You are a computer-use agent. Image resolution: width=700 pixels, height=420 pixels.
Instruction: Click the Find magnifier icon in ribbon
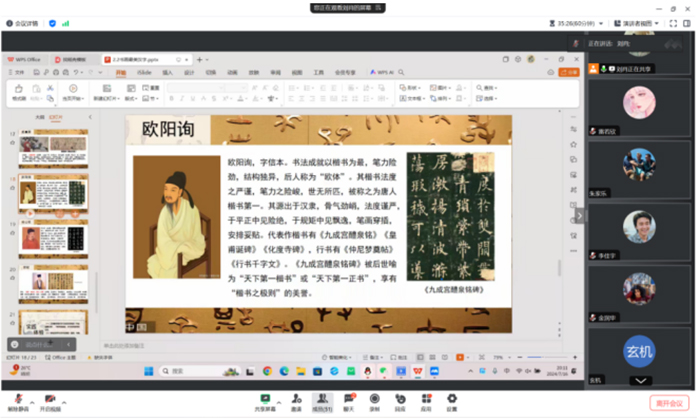pos(479,88)
